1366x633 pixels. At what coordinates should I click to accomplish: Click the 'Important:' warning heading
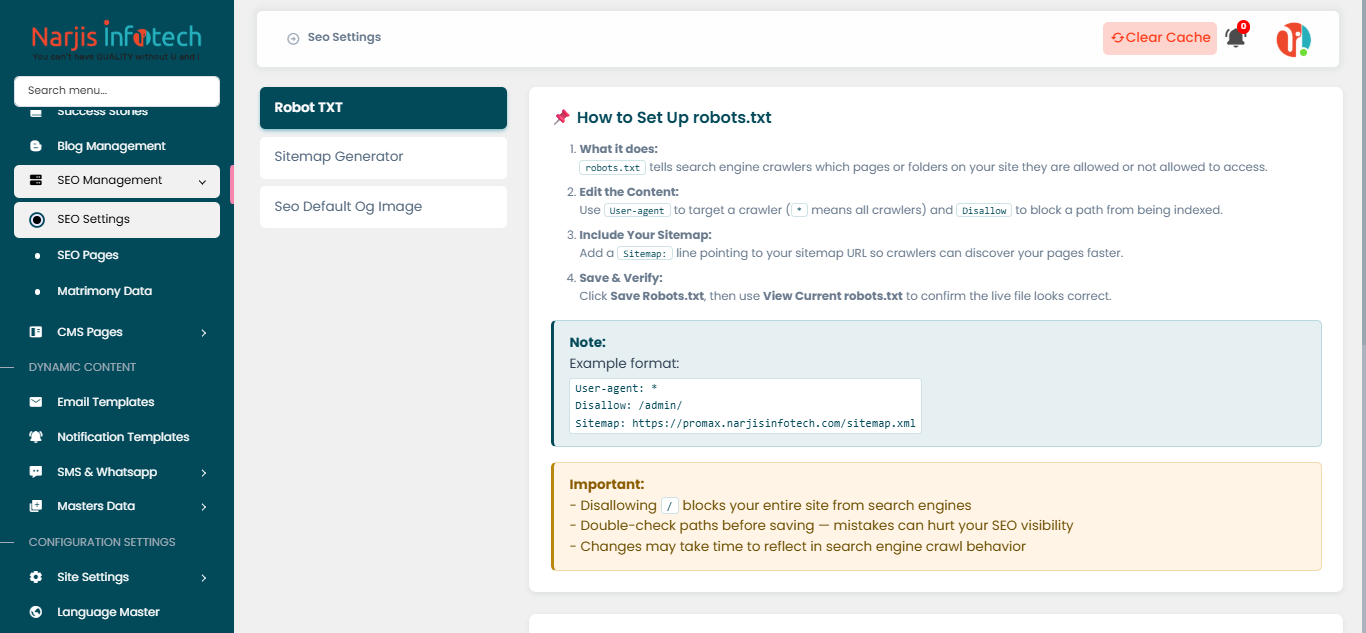(607, 484)
